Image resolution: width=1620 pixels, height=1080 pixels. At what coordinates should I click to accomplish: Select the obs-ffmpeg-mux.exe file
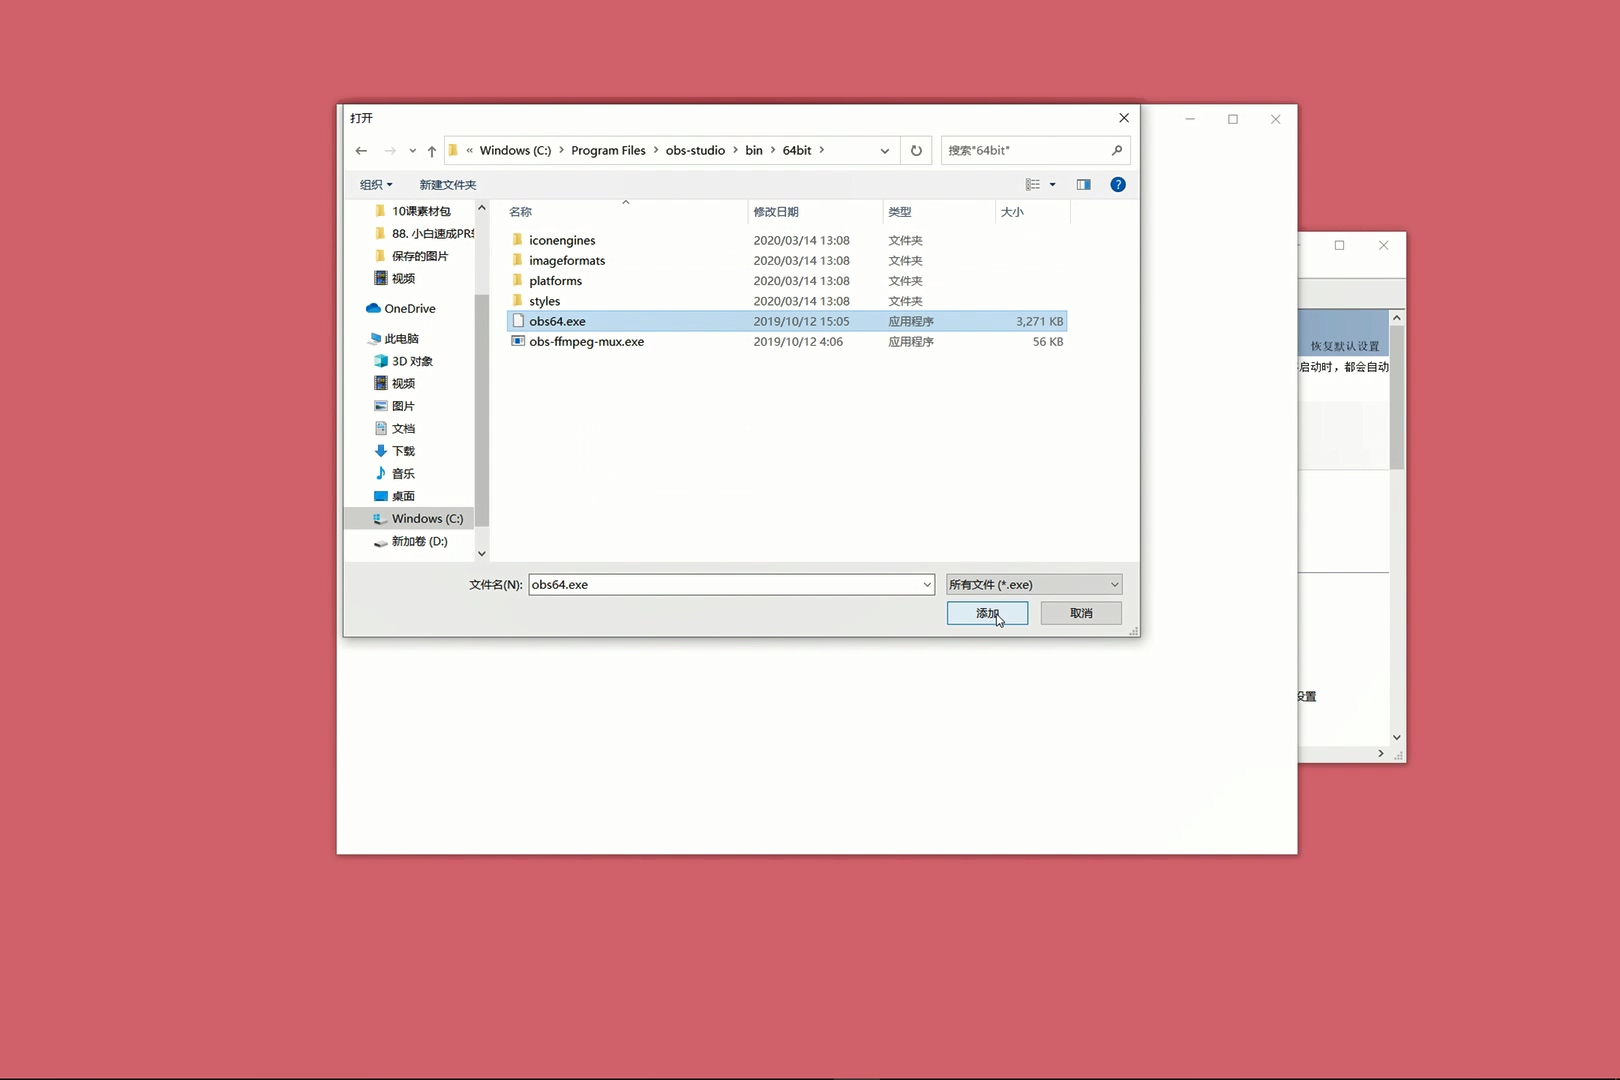point(787,341)
